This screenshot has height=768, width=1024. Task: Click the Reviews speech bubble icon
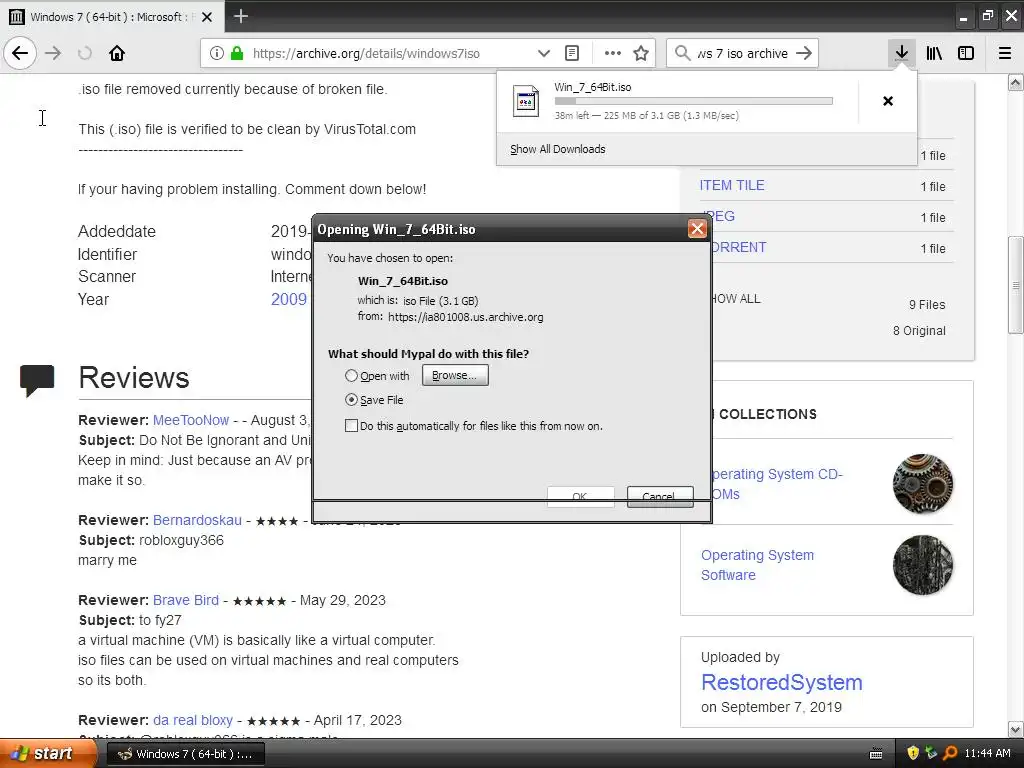[x=37, y=380]
